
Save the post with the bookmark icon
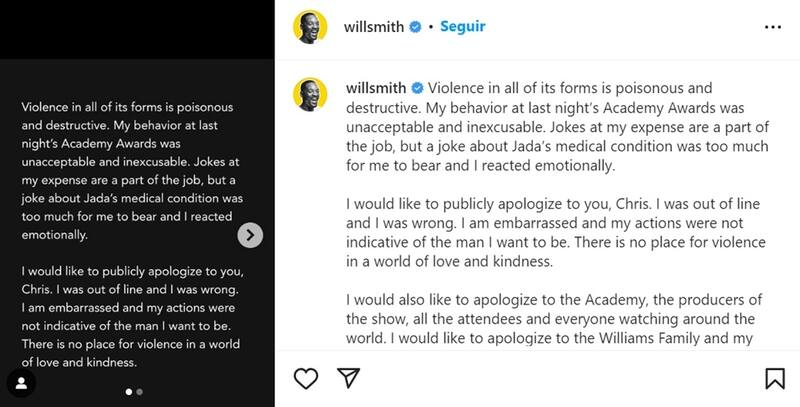click(774, 379)
